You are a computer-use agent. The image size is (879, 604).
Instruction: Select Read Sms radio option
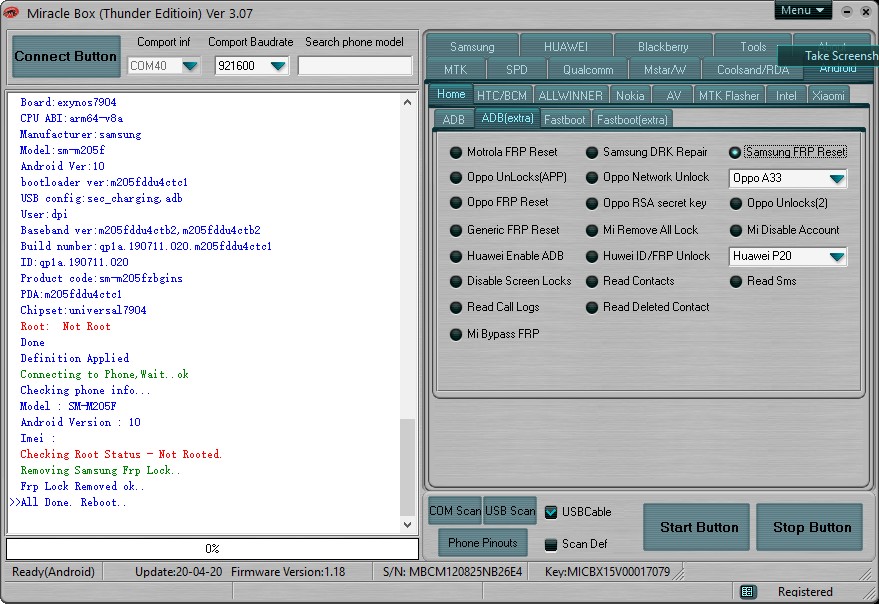pyautogui.click(x=735, y=282)
